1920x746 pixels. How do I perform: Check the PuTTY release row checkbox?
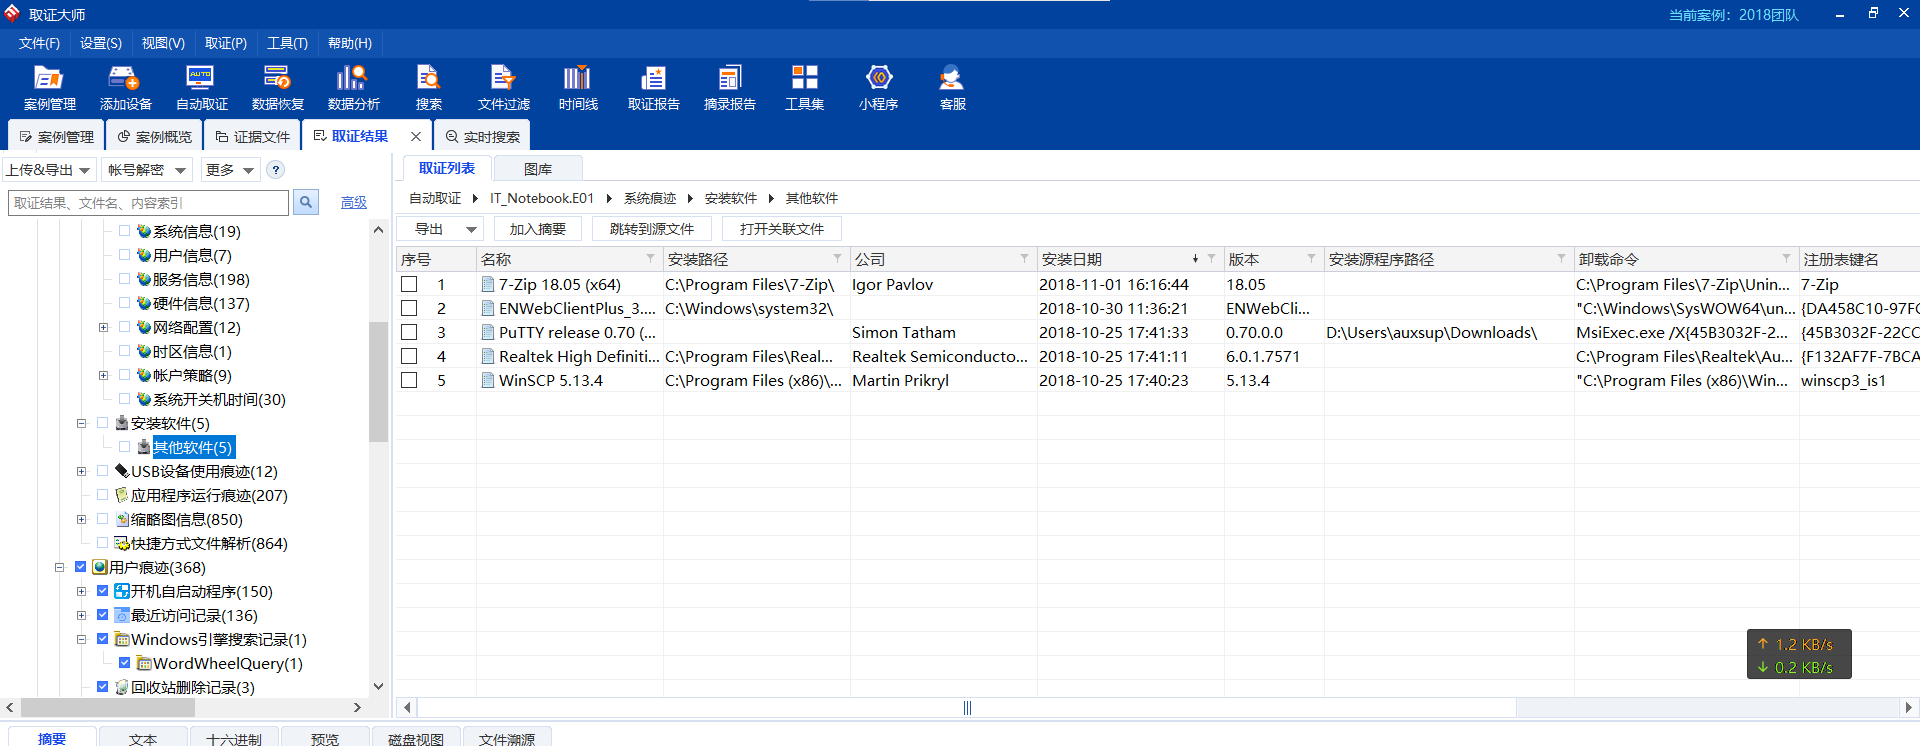pyautogui.click(x=409, y=332)
